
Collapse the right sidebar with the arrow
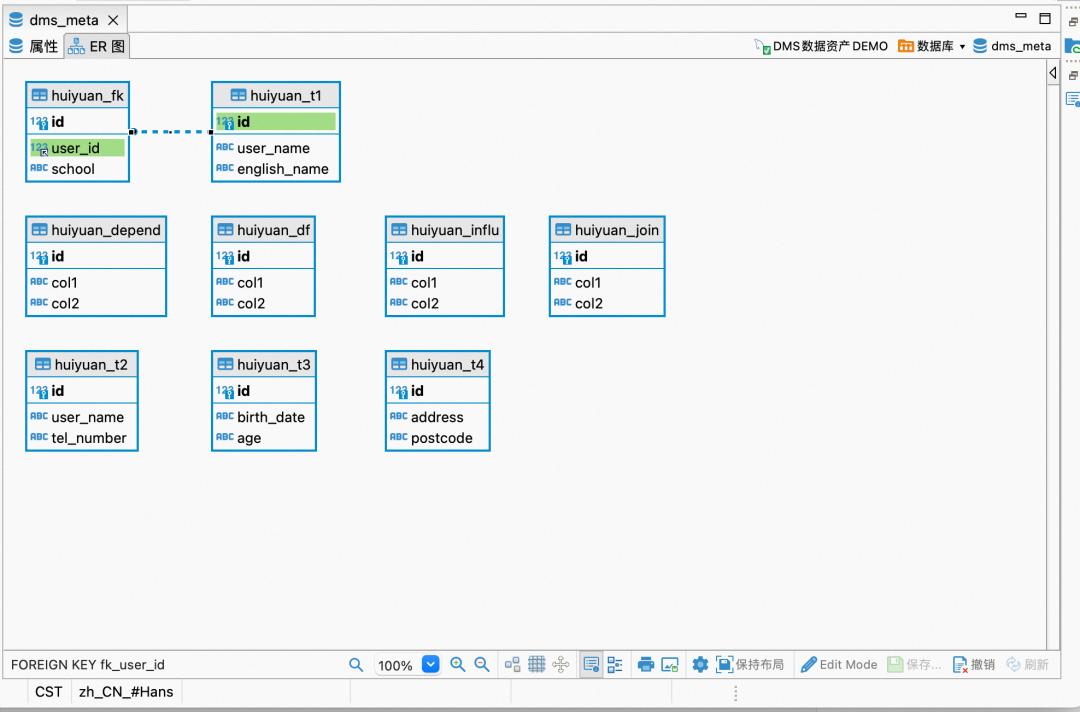pyautogui.click(x=1052, y=72)
